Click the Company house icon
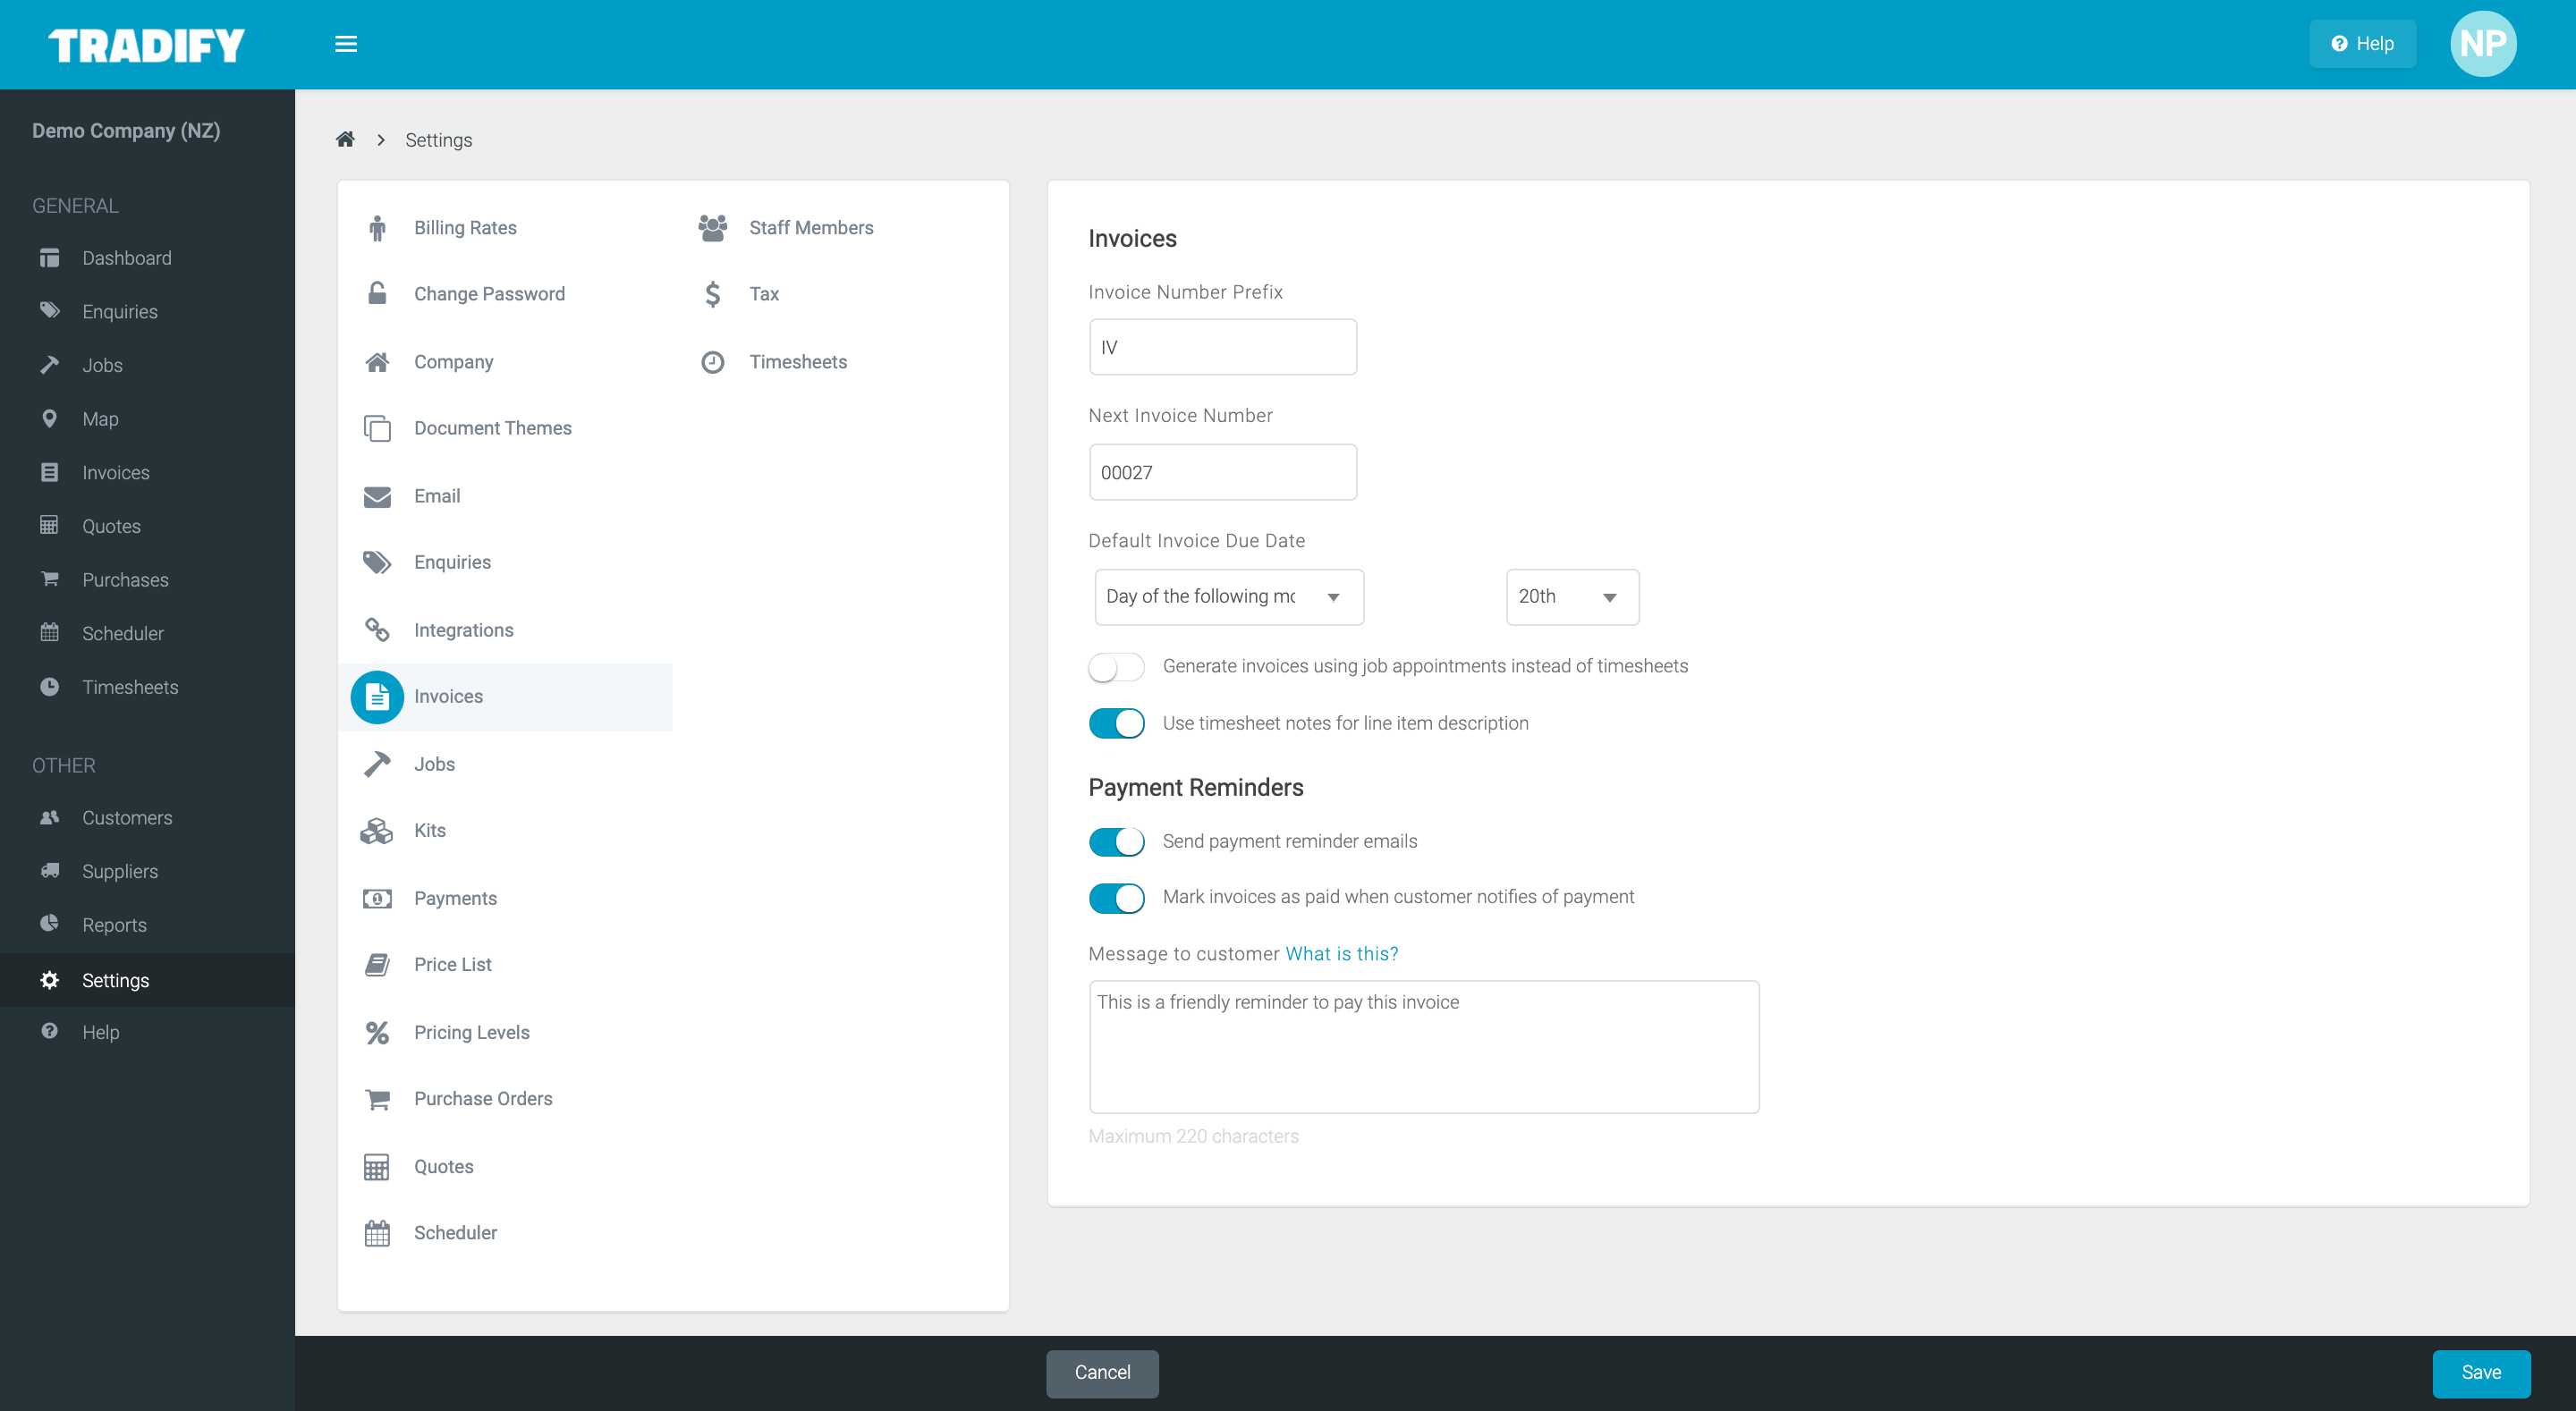This screenshot has width=2576, height=1411. 377,362
